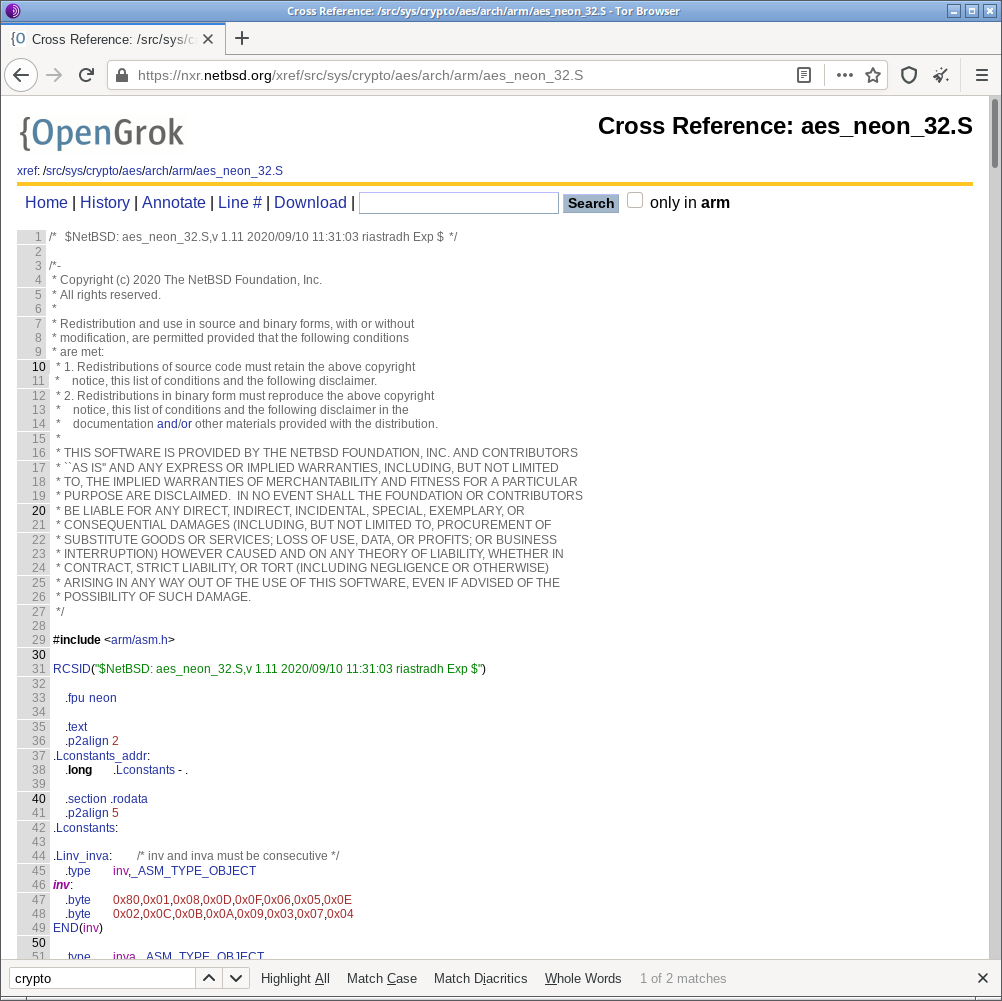This screenshot has width=1002, height=1001.
Task: Close the find bar
Action: click(983, 978)
